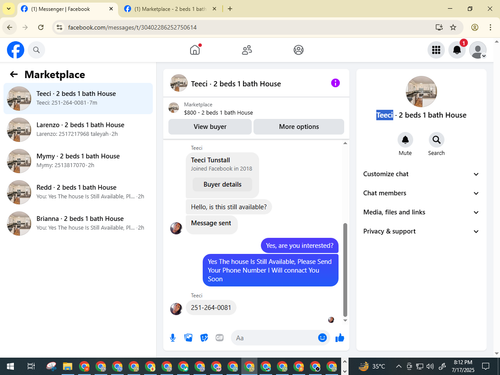
Task: Record a voice clip with microphone icon
Action: [x=173, y=338]
